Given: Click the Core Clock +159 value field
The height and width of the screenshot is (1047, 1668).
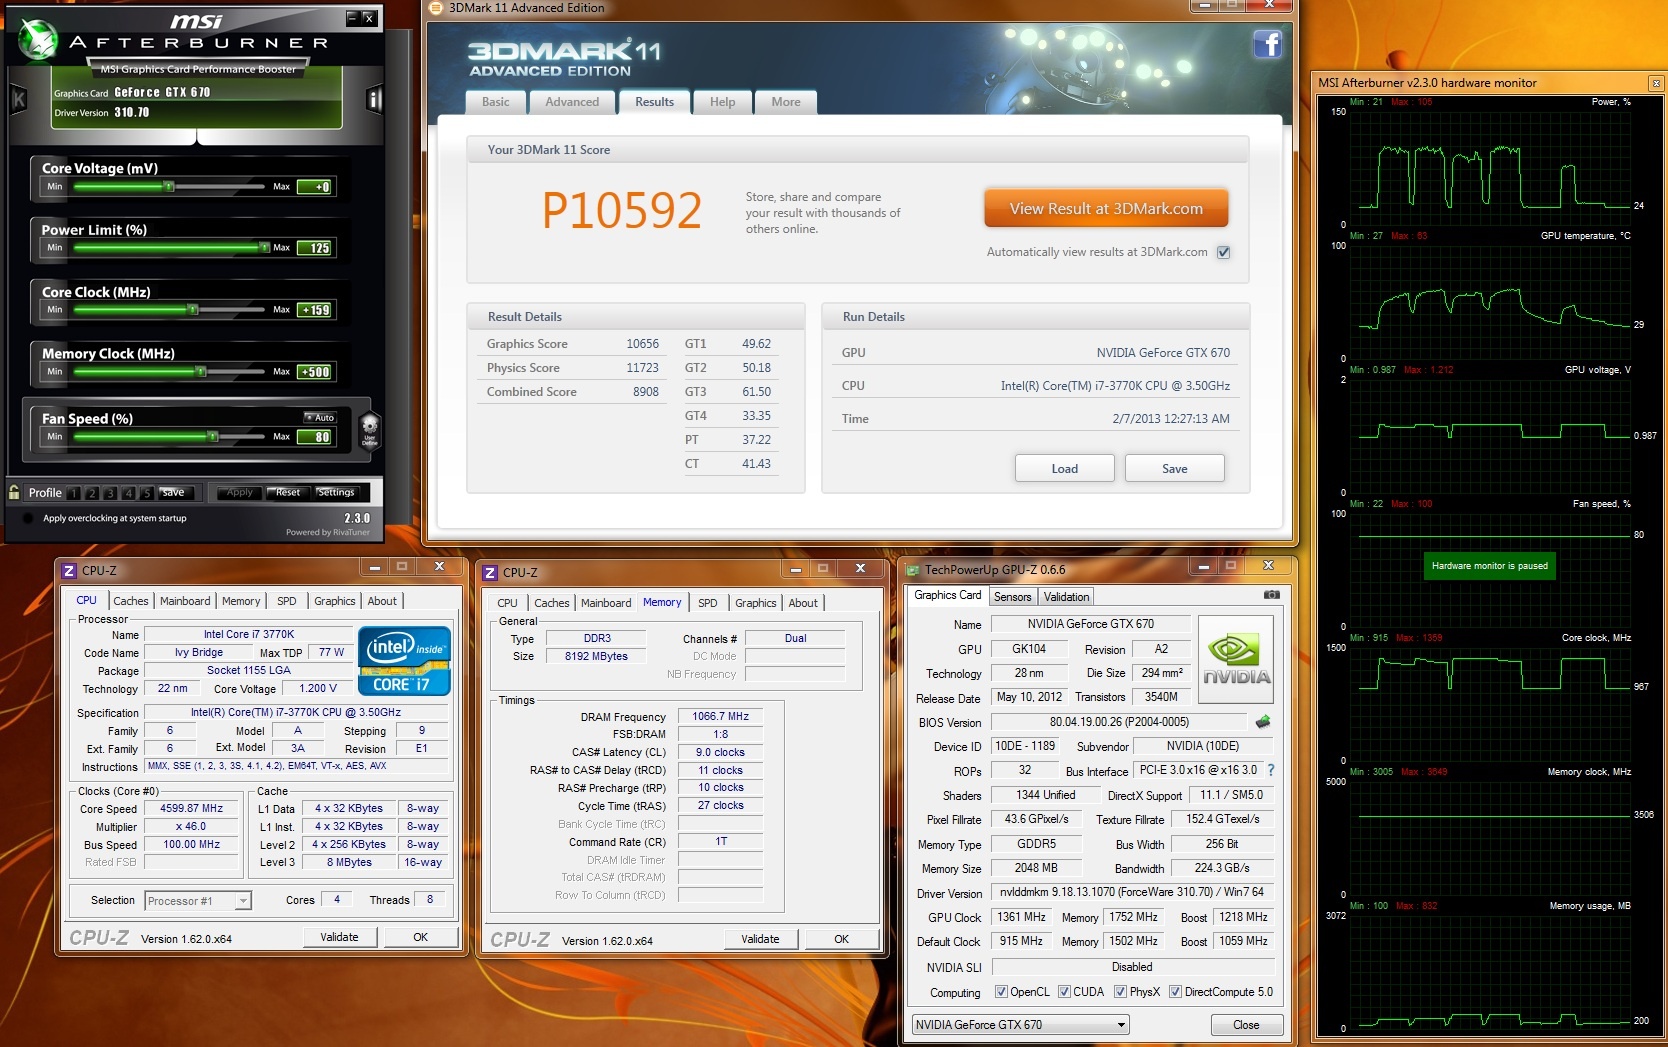Looking at the screenshot, I should tap(316, 310).
